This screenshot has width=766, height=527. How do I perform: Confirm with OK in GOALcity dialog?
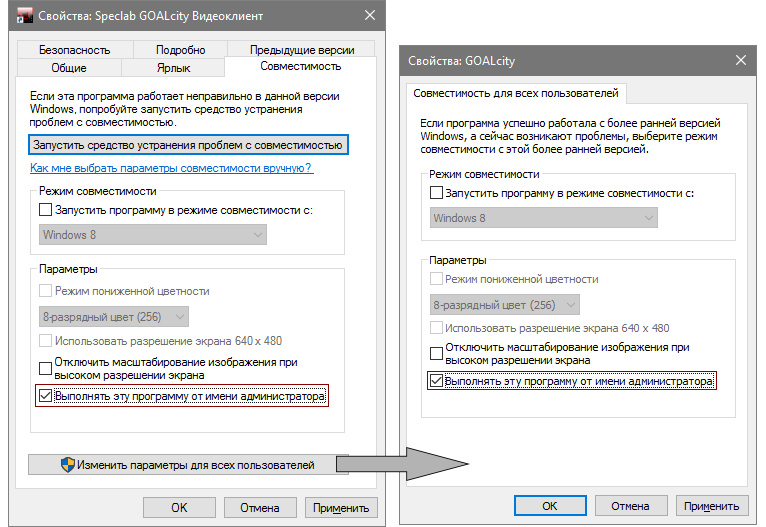(550, 506)
